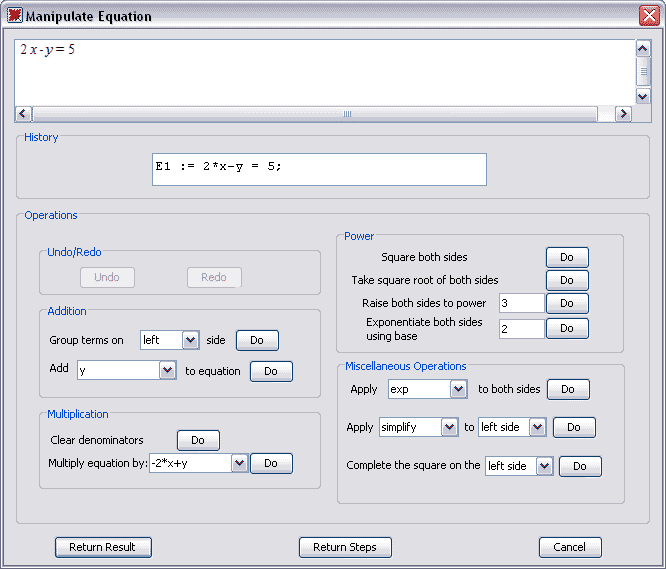Click the Cancel button

click(570, 547)
